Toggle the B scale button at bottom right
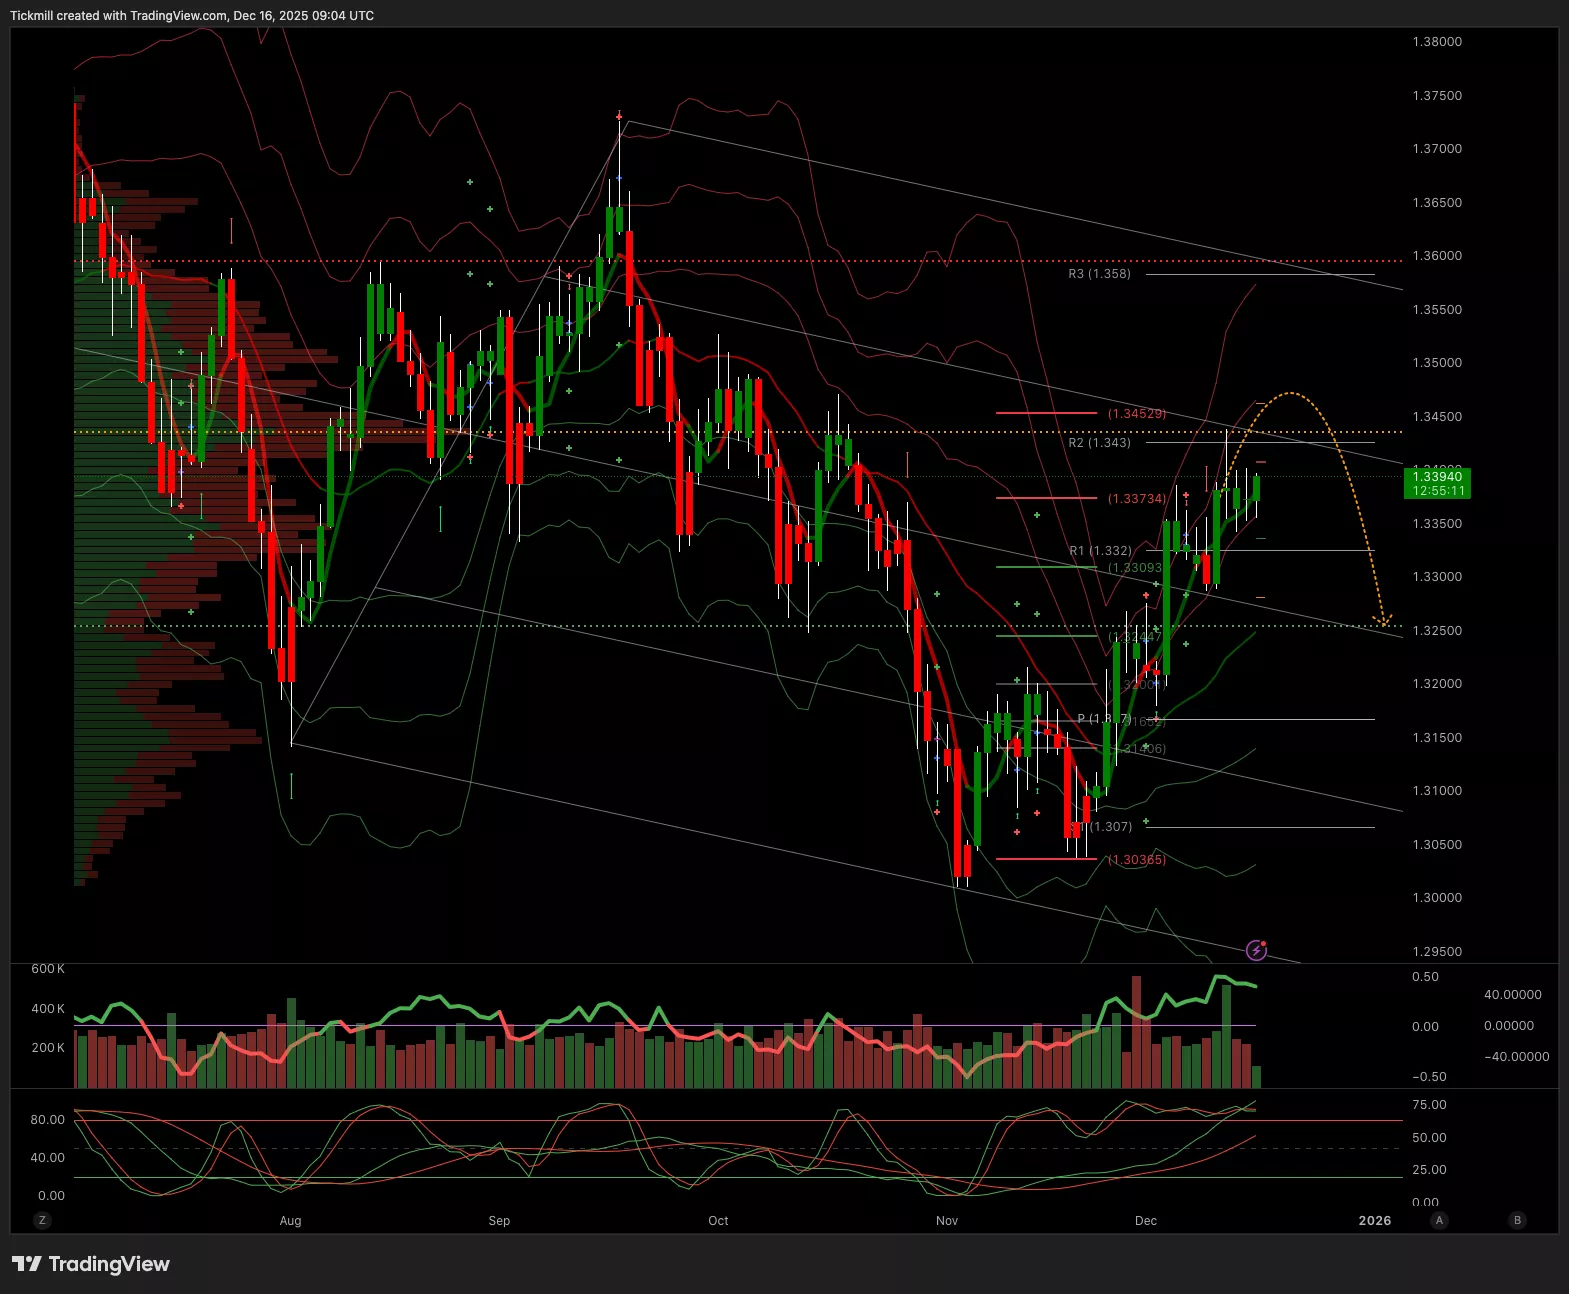This screenshot has width=1569, height=1294. pyautogui.click(x=1517, y=1220)
